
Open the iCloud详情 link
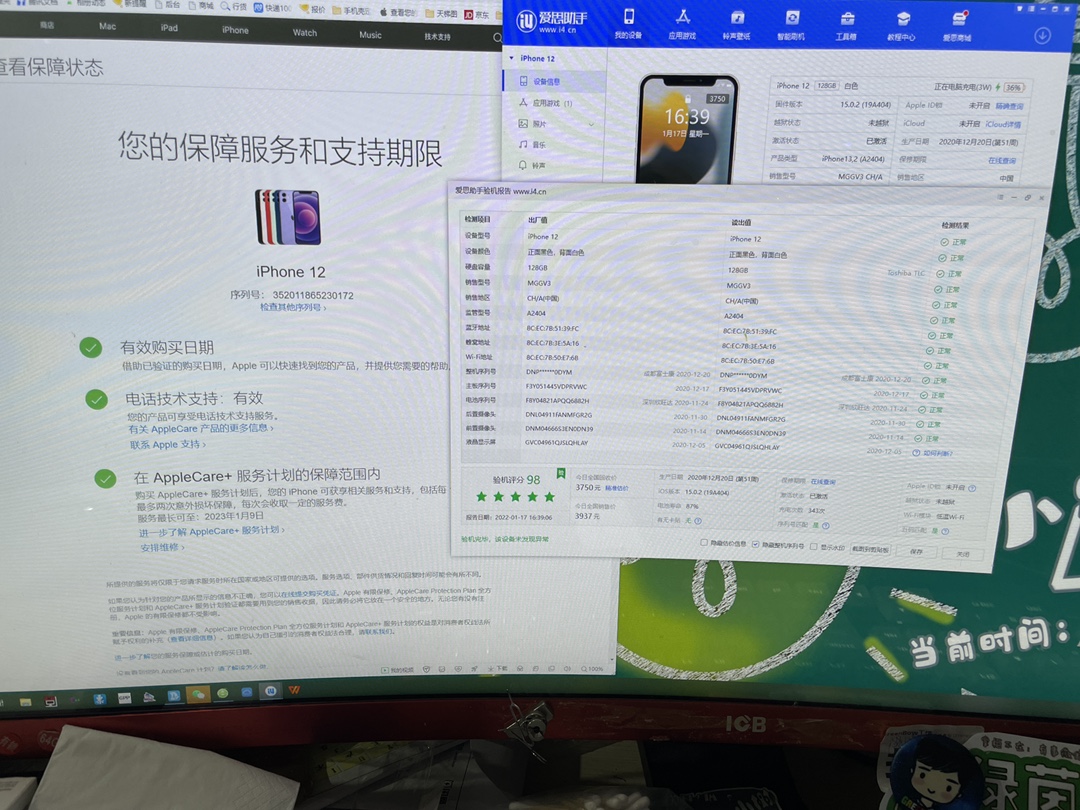[1003, 125]
